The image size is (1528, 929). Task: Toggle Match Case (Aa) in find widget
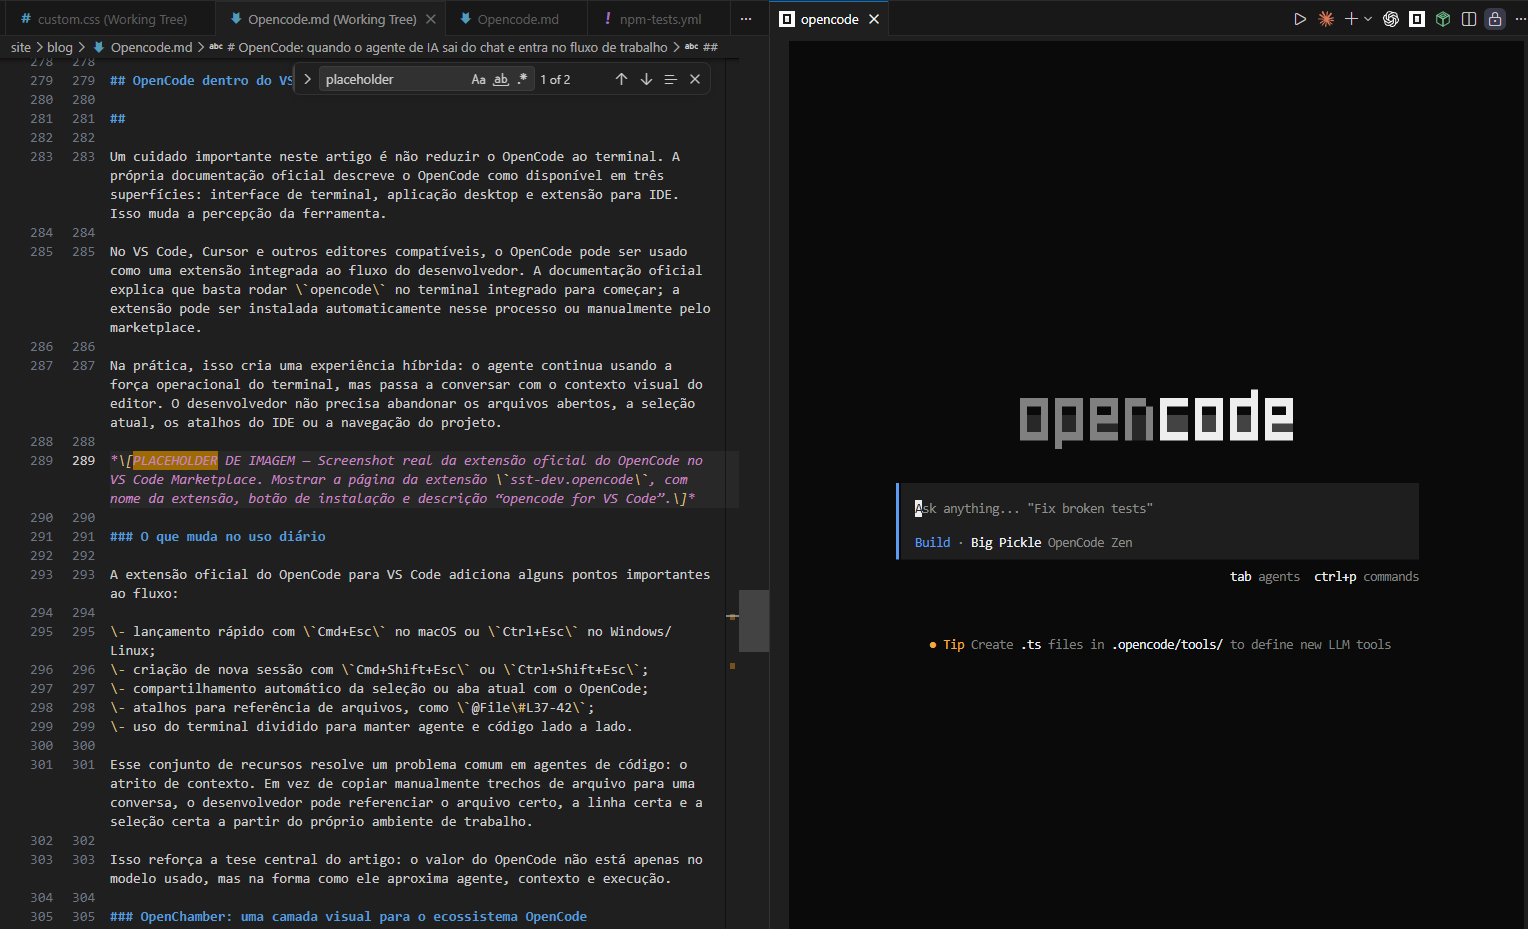(x=478, y=79)
